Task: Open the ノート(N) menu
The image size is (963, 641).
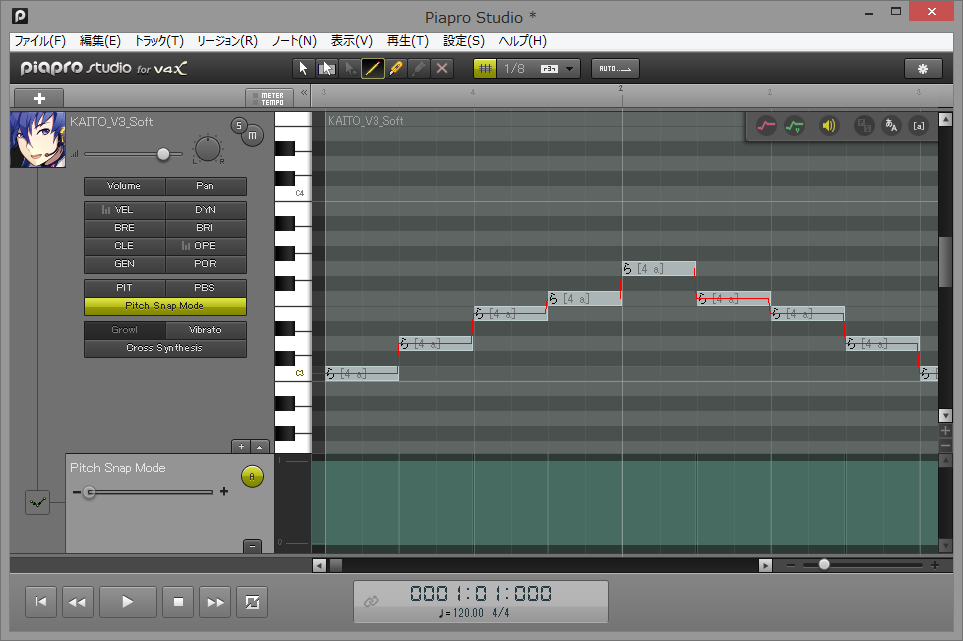Action: pos(294,41)
